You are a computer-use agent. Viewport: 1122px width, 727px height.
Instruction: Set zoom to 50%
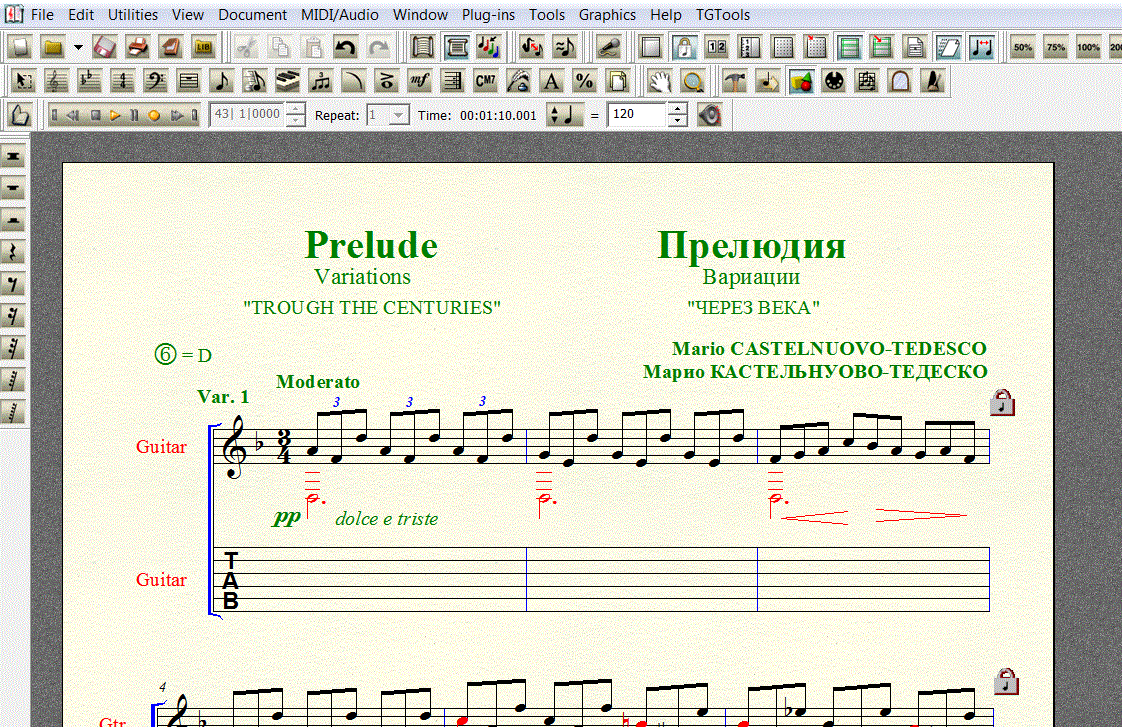[1023, 47]
